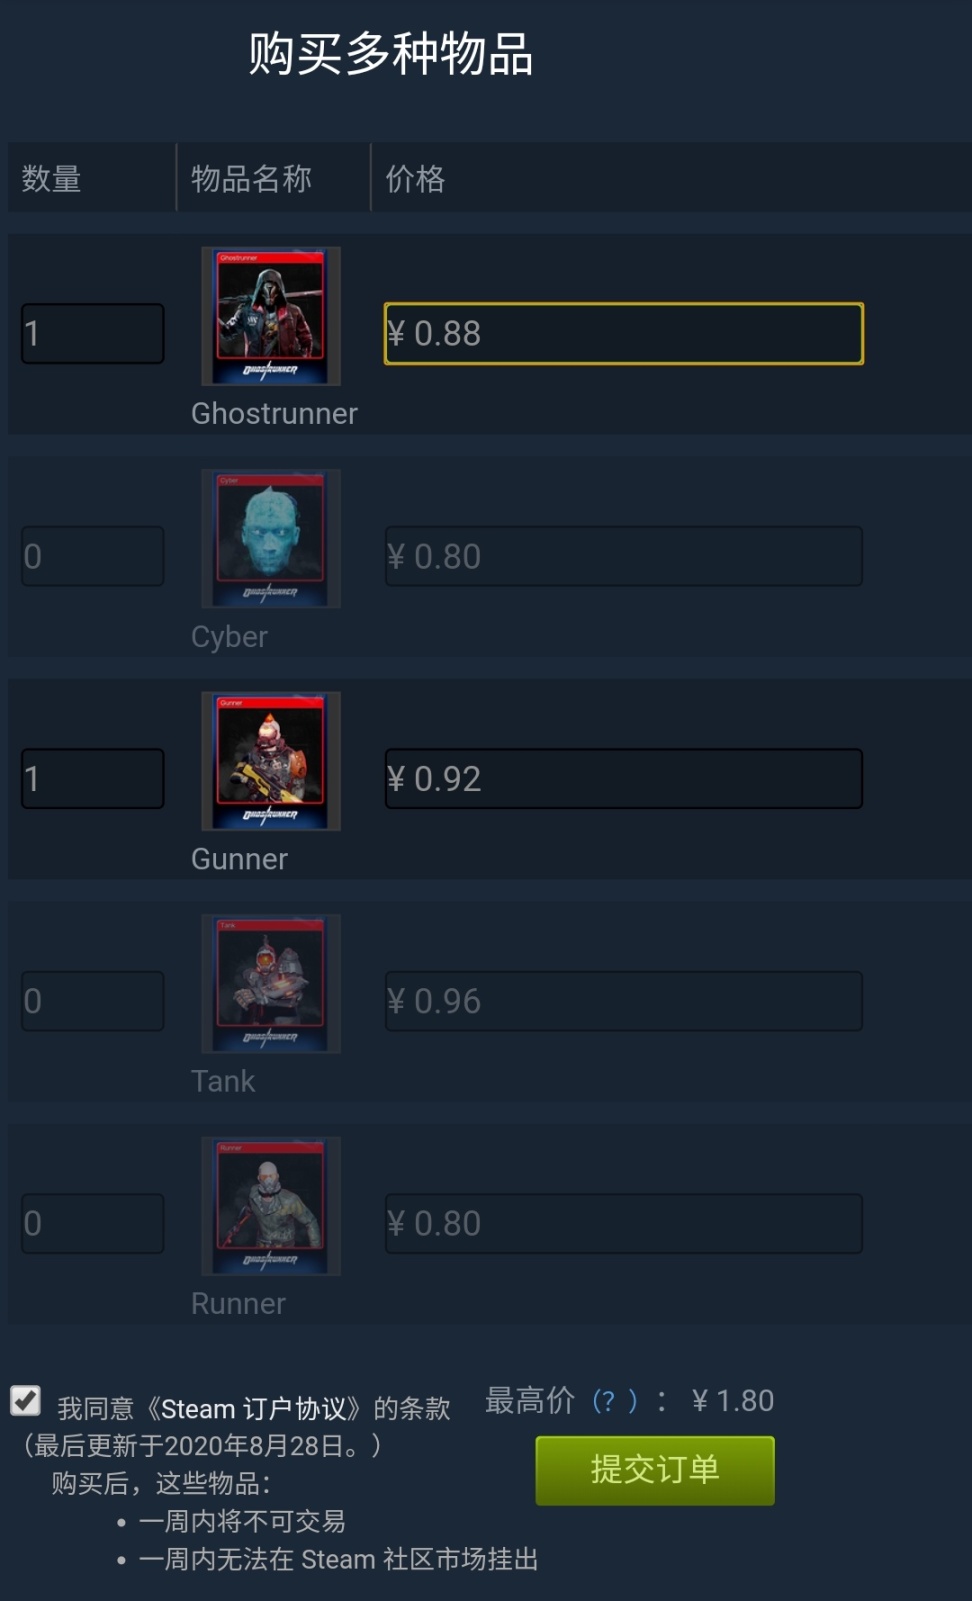The width and height of the screenshot is (972, 1601).
Task: Click the Ghostrunner trading card image
Action: [x=271, y=316]
